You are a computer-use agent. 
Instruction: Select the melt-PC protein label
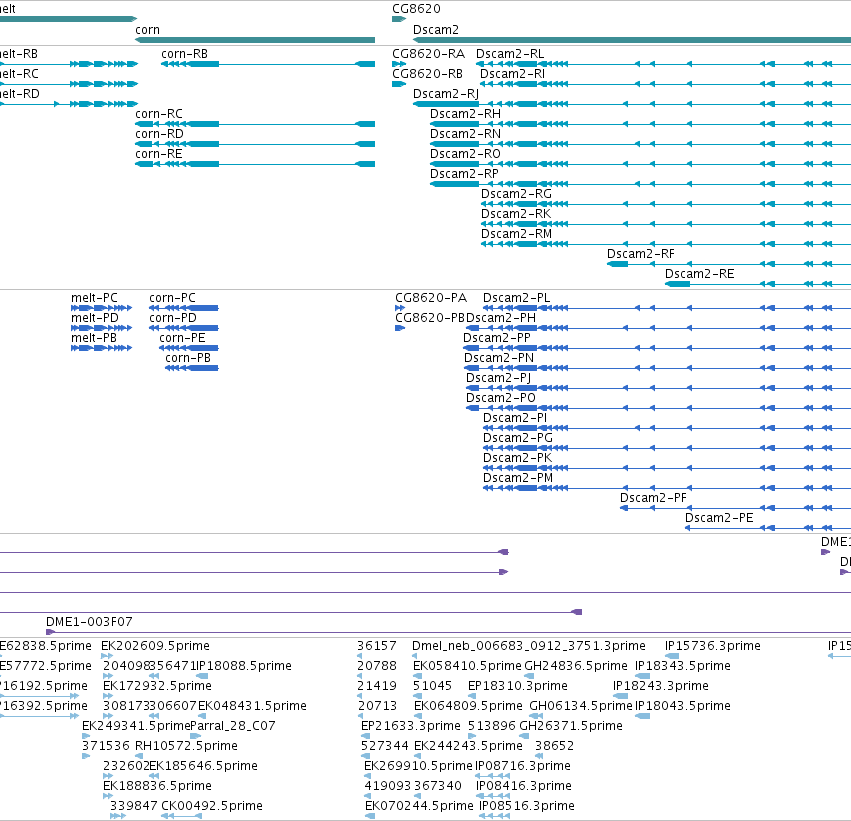click(x=94, y=298)
